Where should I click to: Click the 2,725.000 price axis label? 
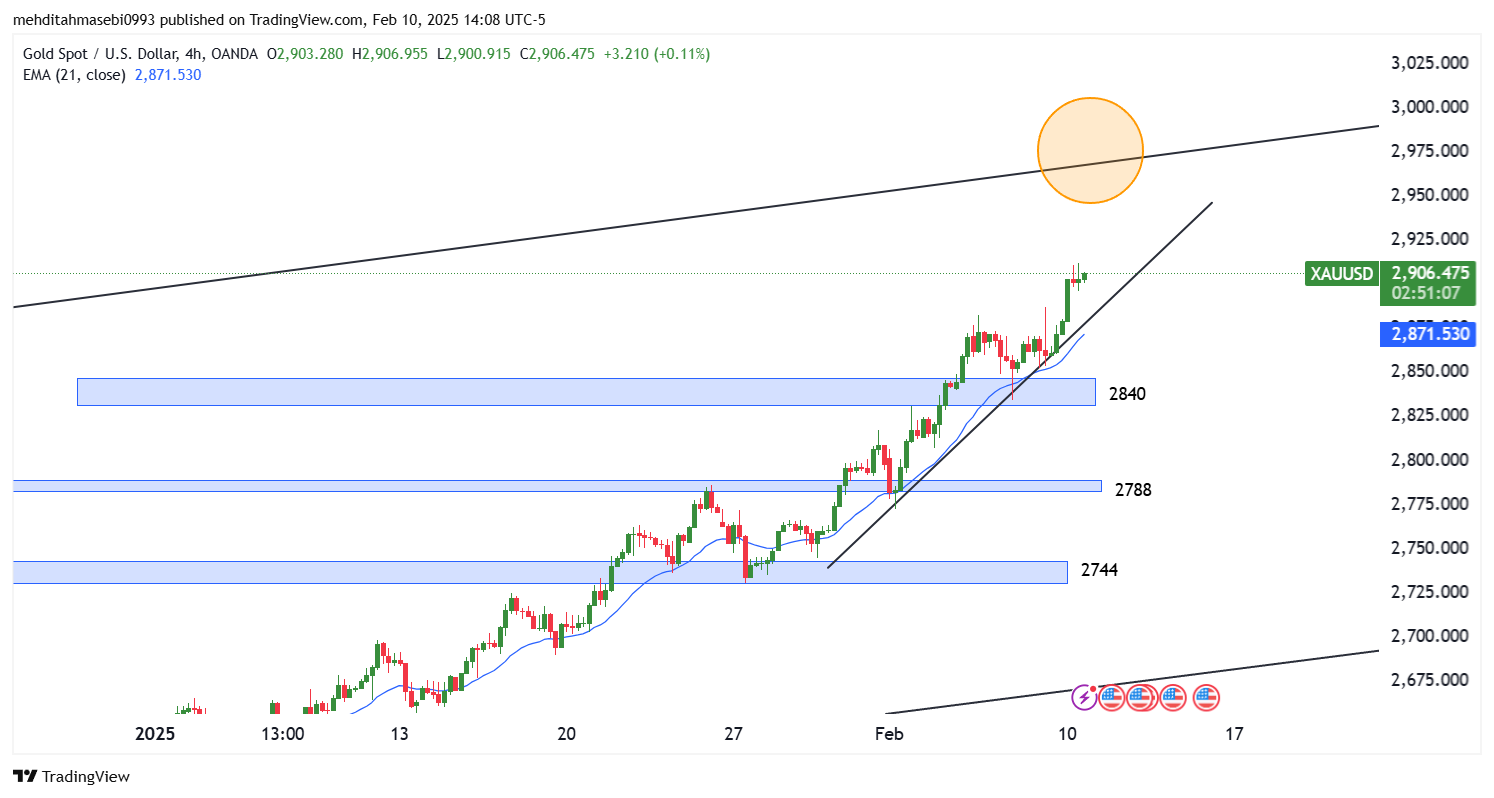coord(1430,592)
